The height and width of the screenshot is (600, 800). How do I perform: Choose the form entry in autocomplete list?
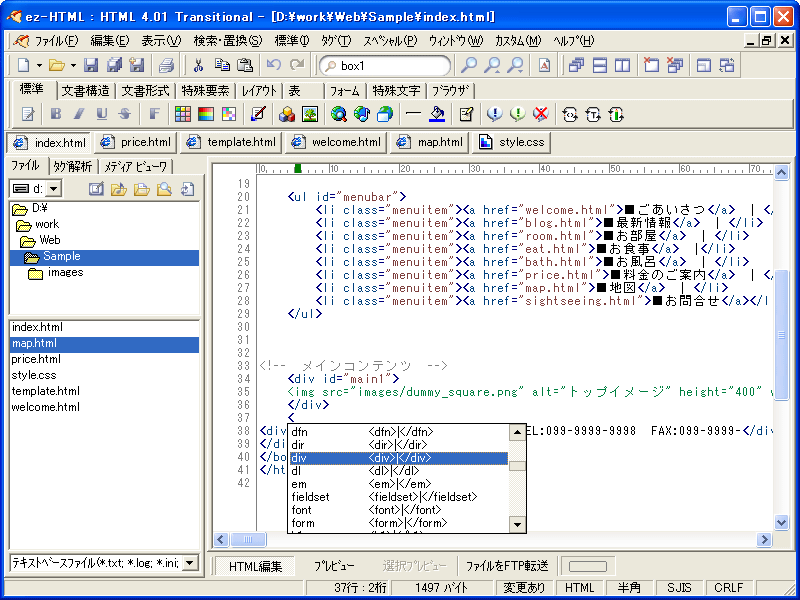399,523
